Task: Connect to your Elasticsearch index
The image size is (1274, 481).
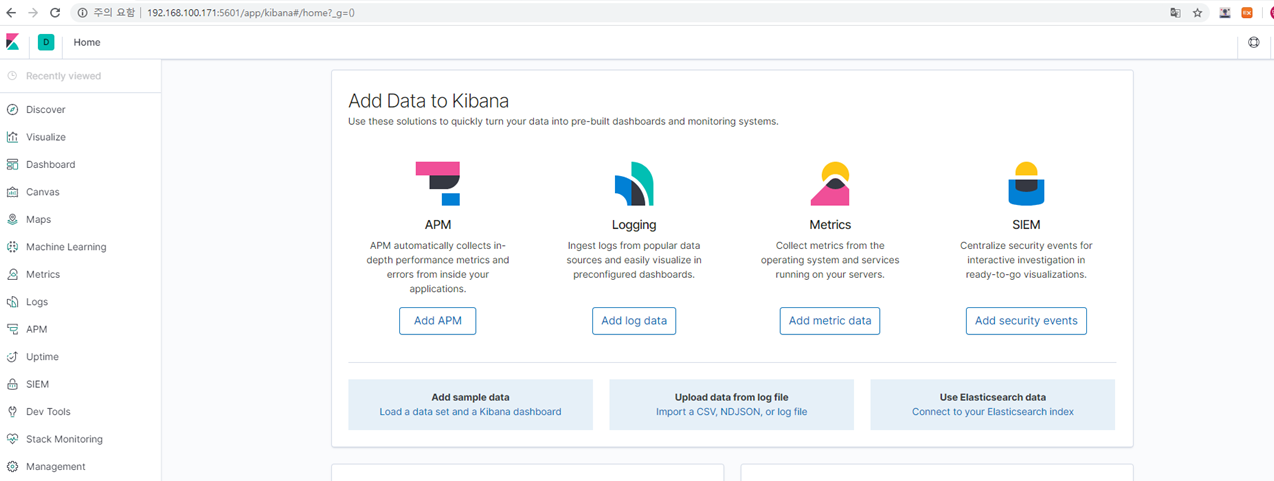Action: tap(993, 412)
